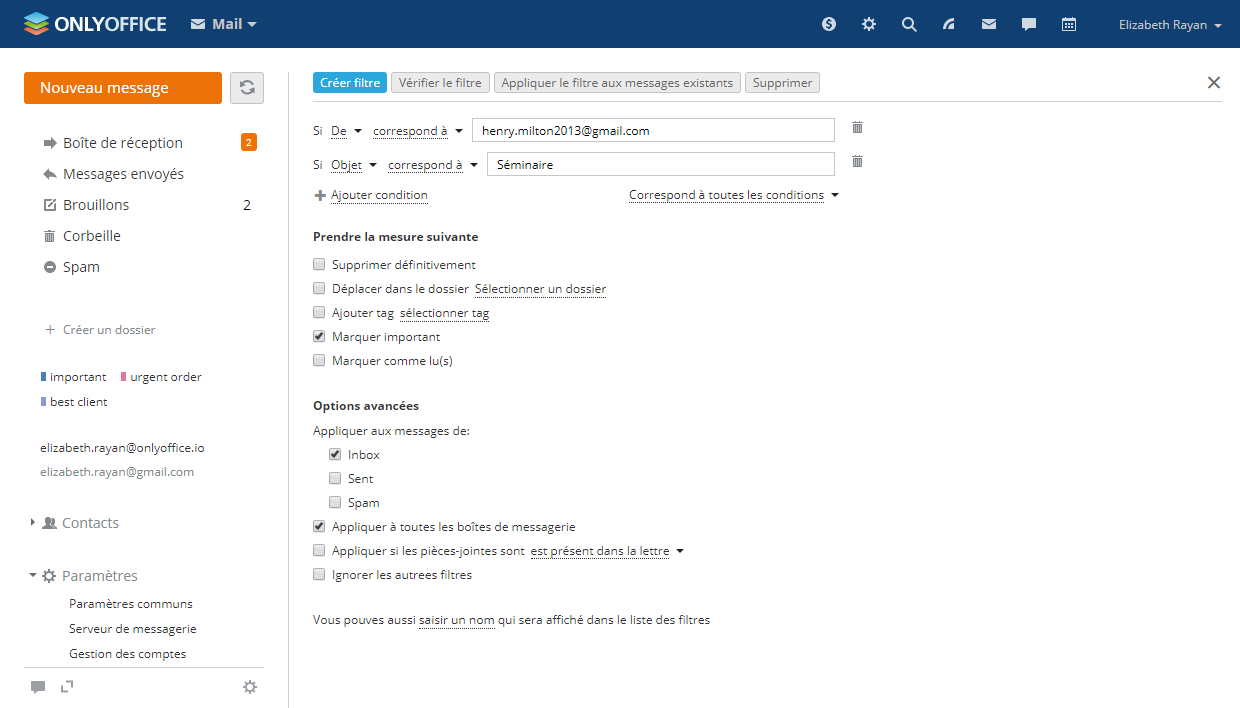Open the talk chat bubble in header

pyautogui.click(x=1029, y=25)
